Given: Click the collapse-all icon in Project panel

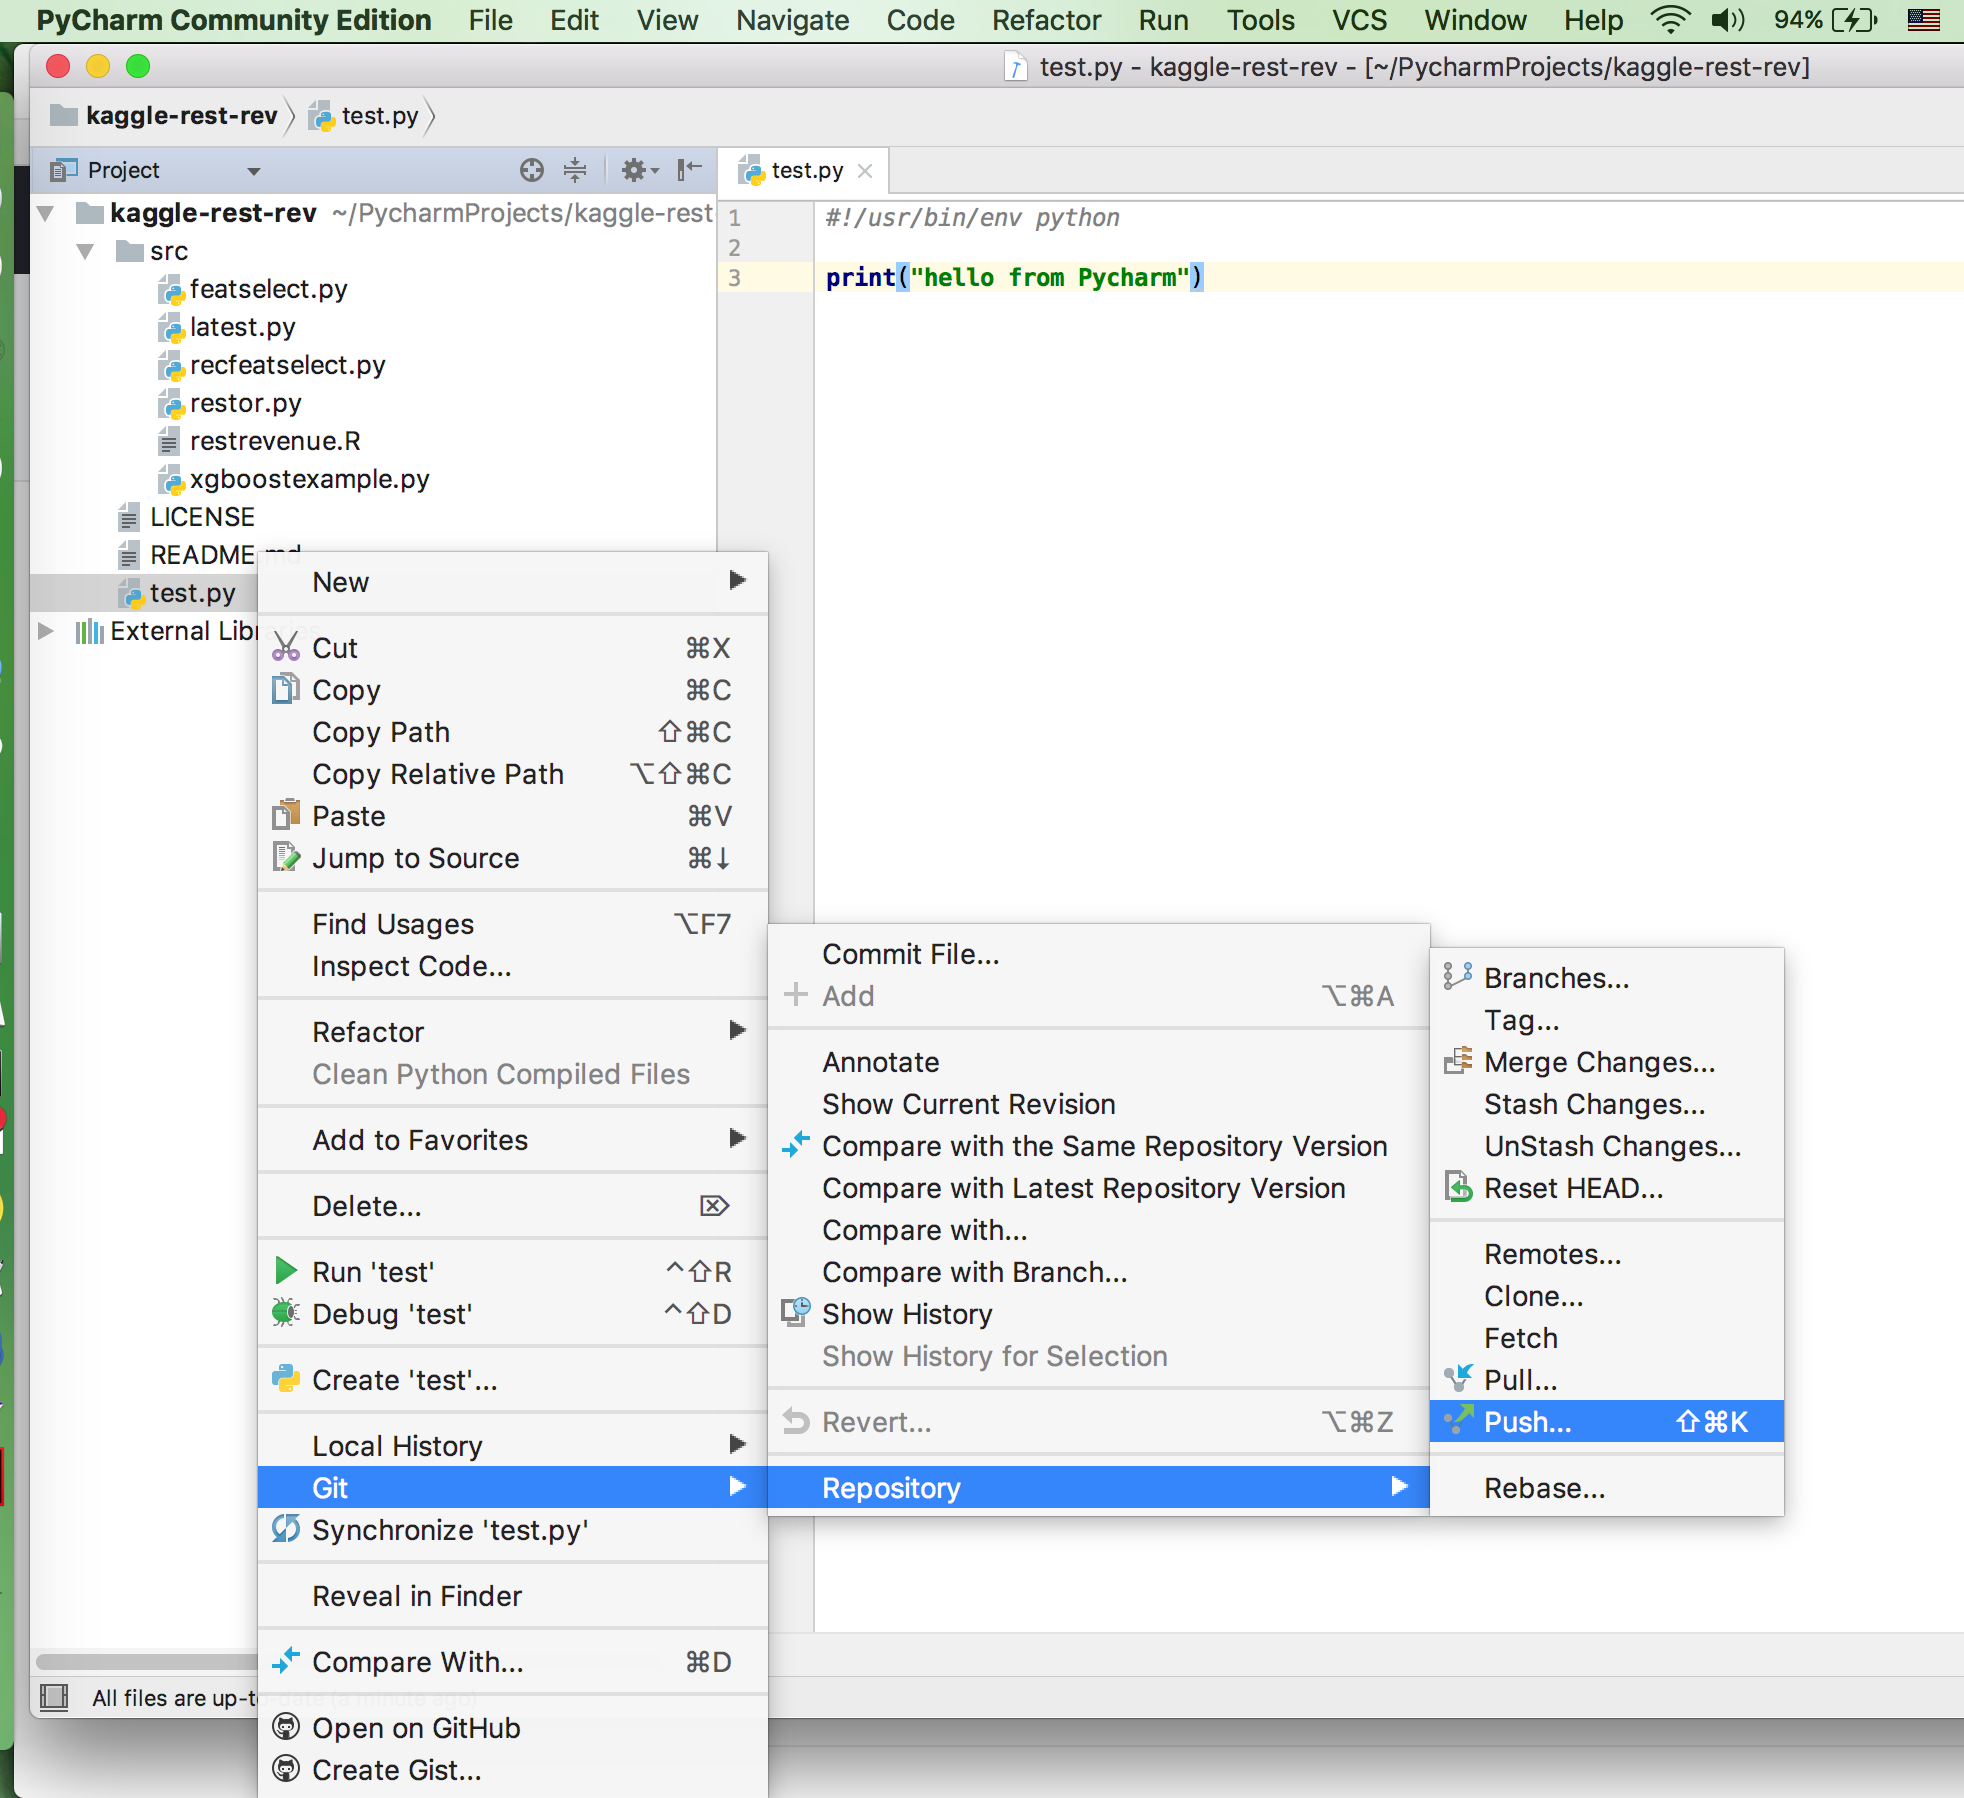Looking at the screenshot, I should click(575, 170).
